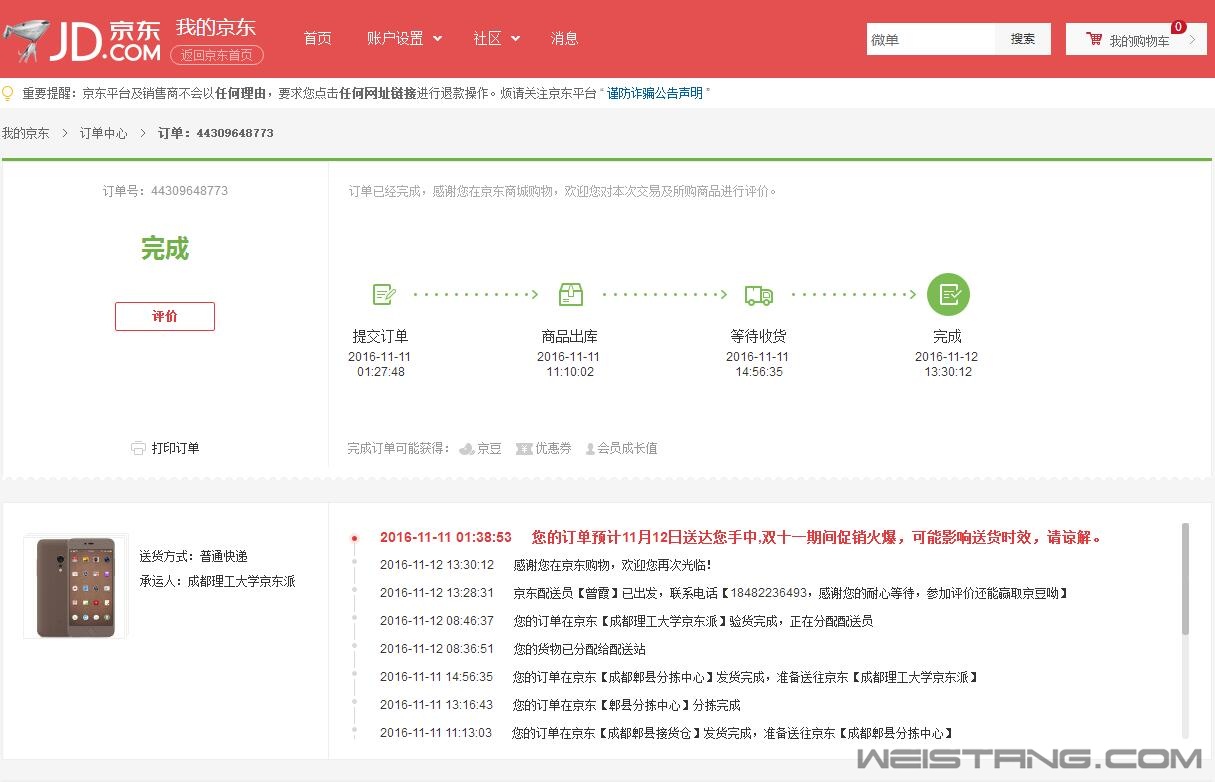Click the red 评价 button

[x=165, y=316]
